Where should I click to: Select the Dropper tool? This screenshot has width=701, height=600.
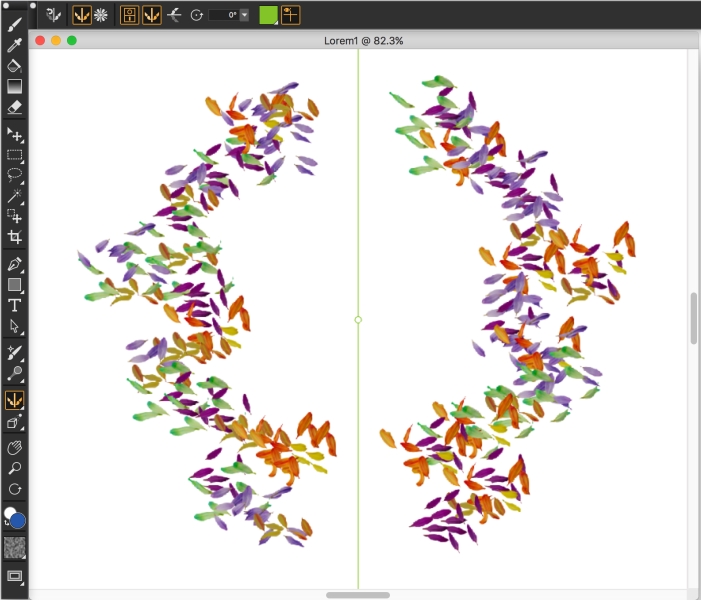point(15,45)
